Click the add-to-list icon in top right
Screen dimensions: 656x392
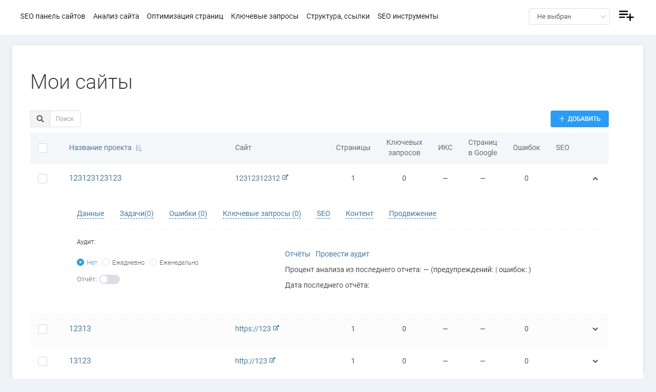tap(626, 16)
